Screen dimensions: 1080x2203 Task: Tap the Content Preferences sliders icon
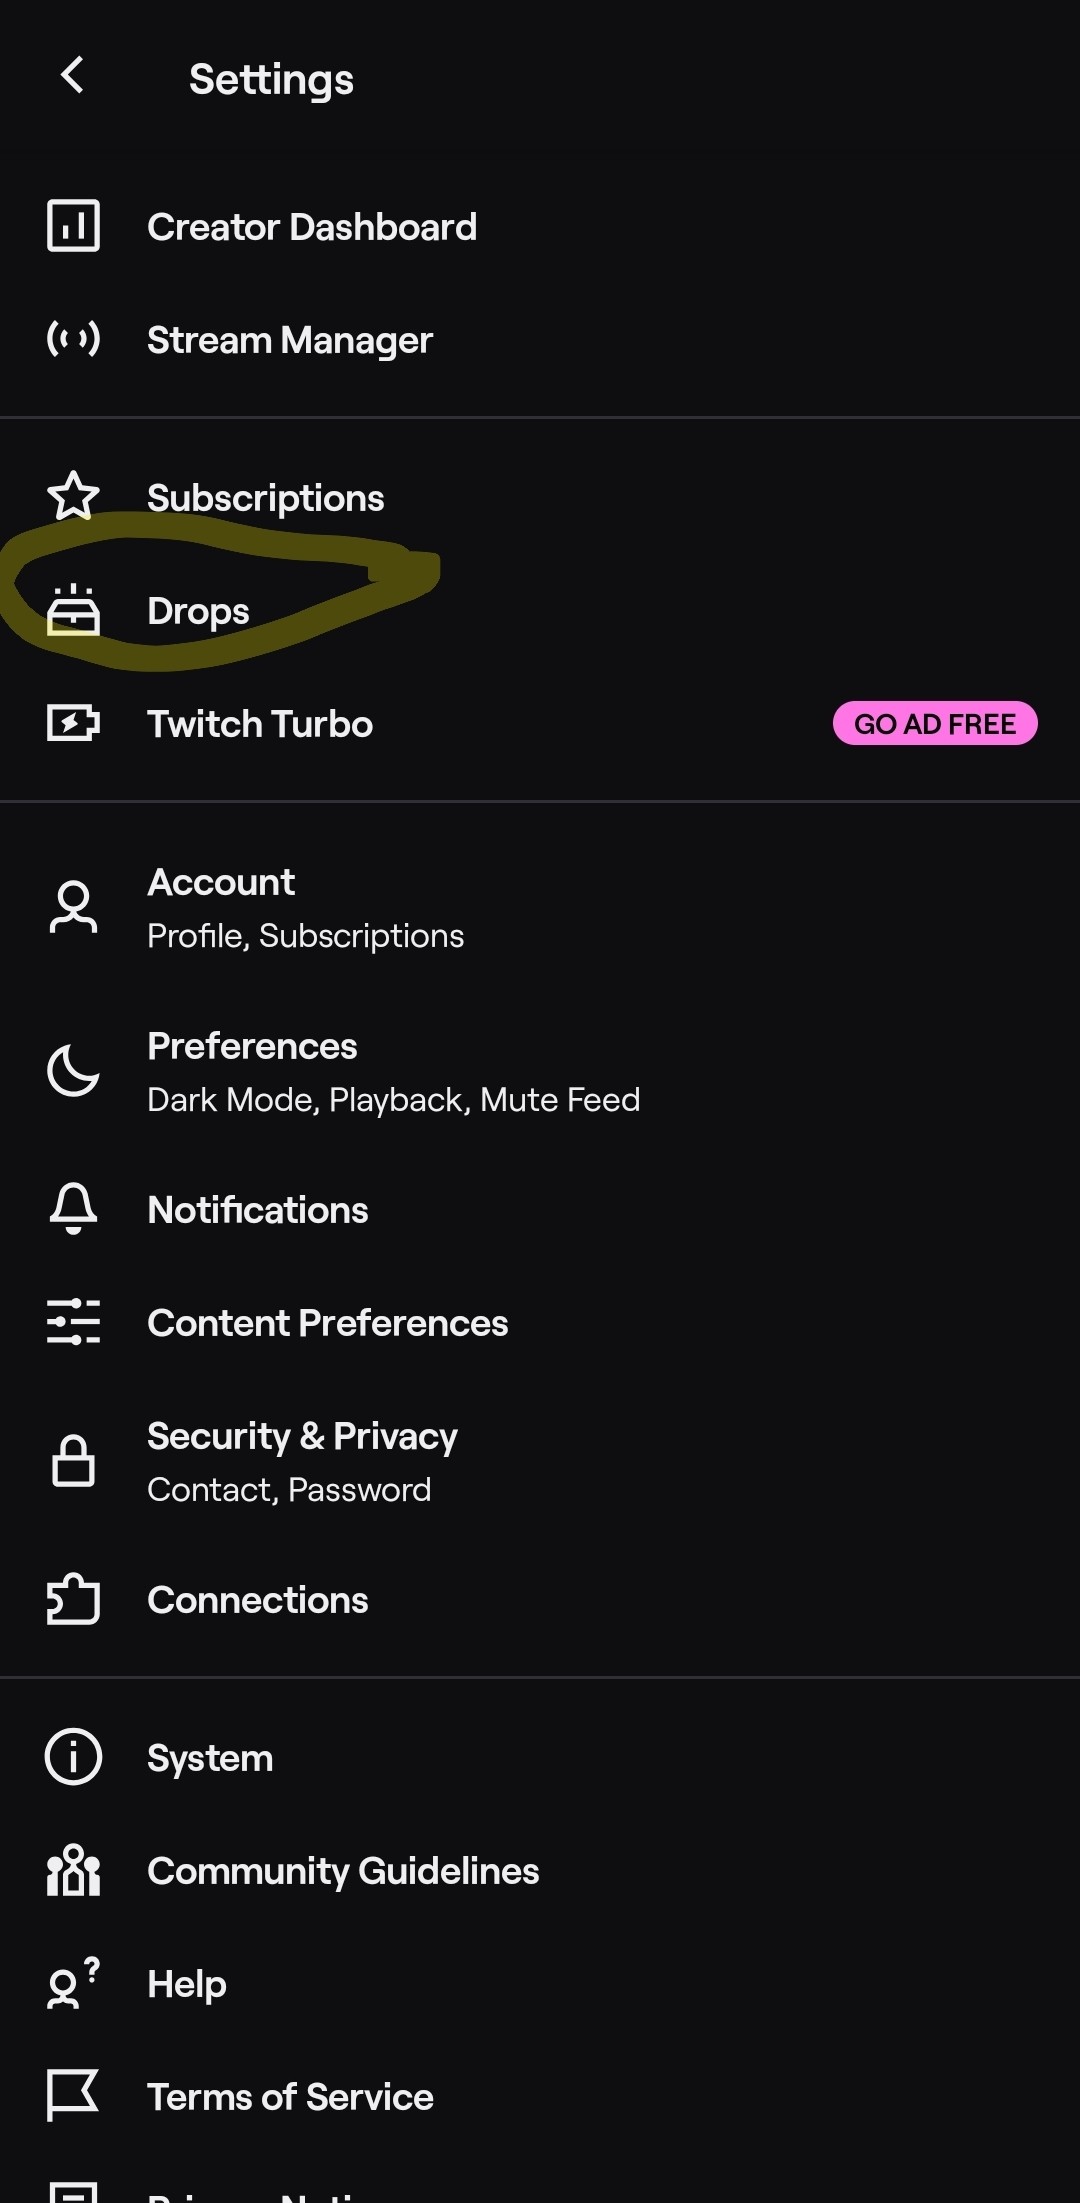coord(73,1322)
